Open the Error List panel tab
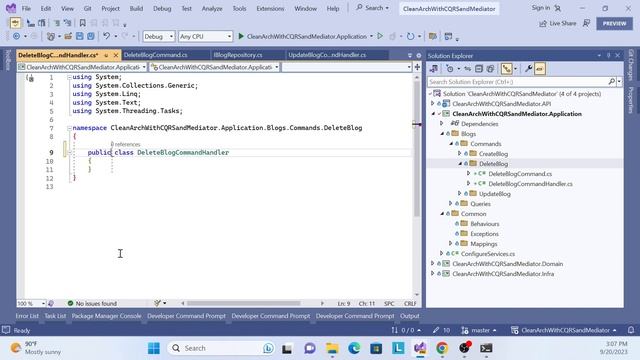640x360 pixels. click(27, 316)
